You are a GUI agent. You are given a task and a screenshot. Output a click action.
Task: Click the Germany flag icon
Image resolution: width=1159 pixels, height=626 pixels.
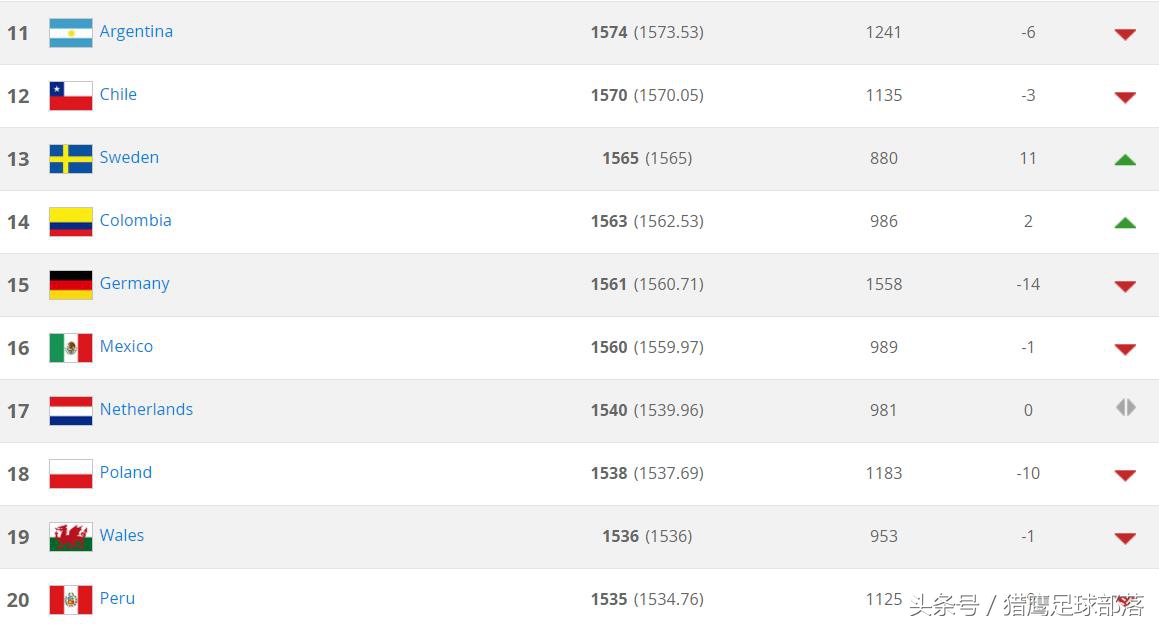tap(71, 285)
